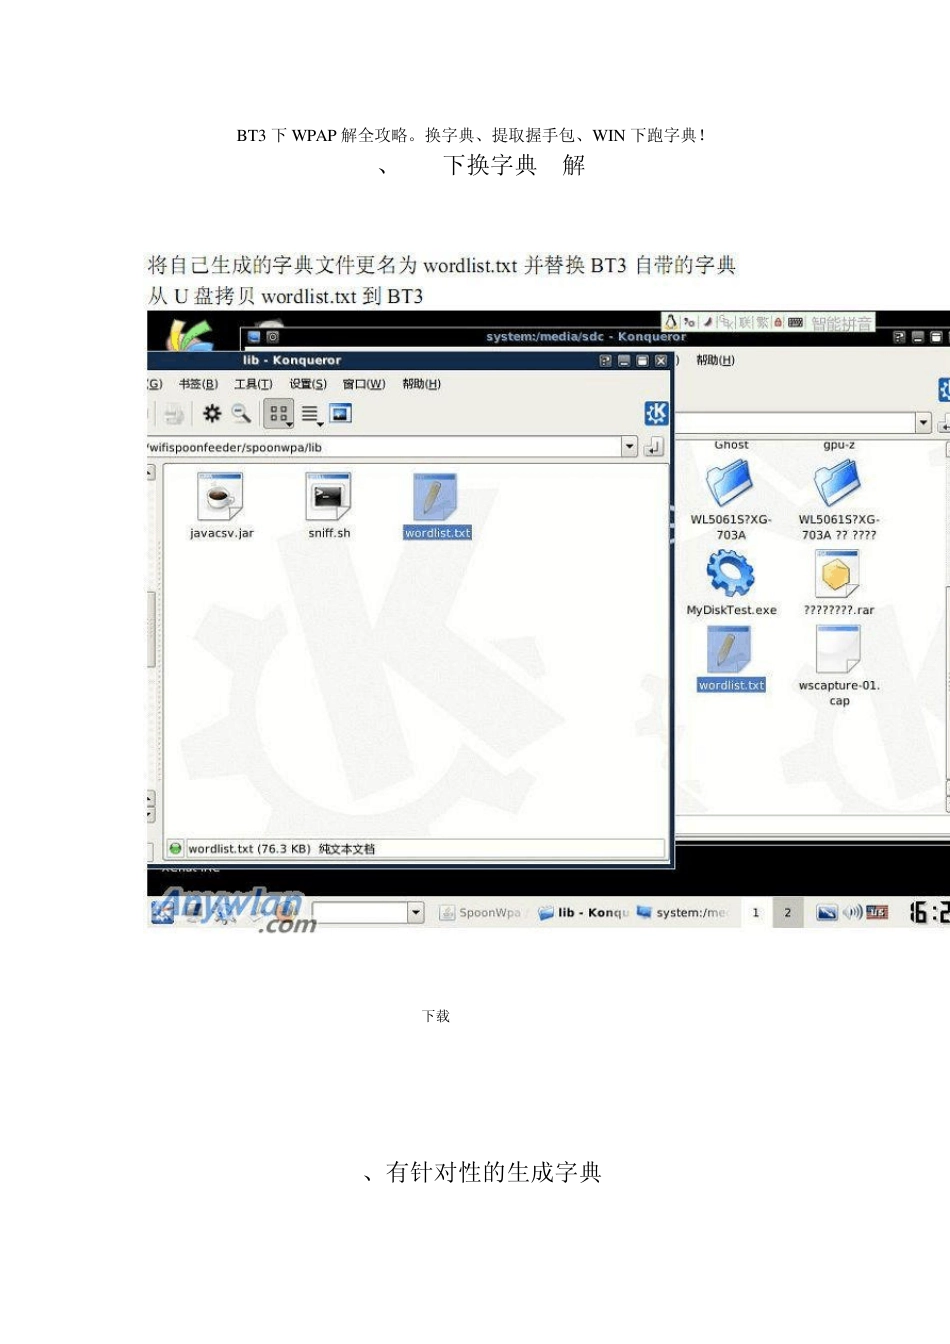
Task: Expand the sdc window location dropdown
Action: coord(923,423)
